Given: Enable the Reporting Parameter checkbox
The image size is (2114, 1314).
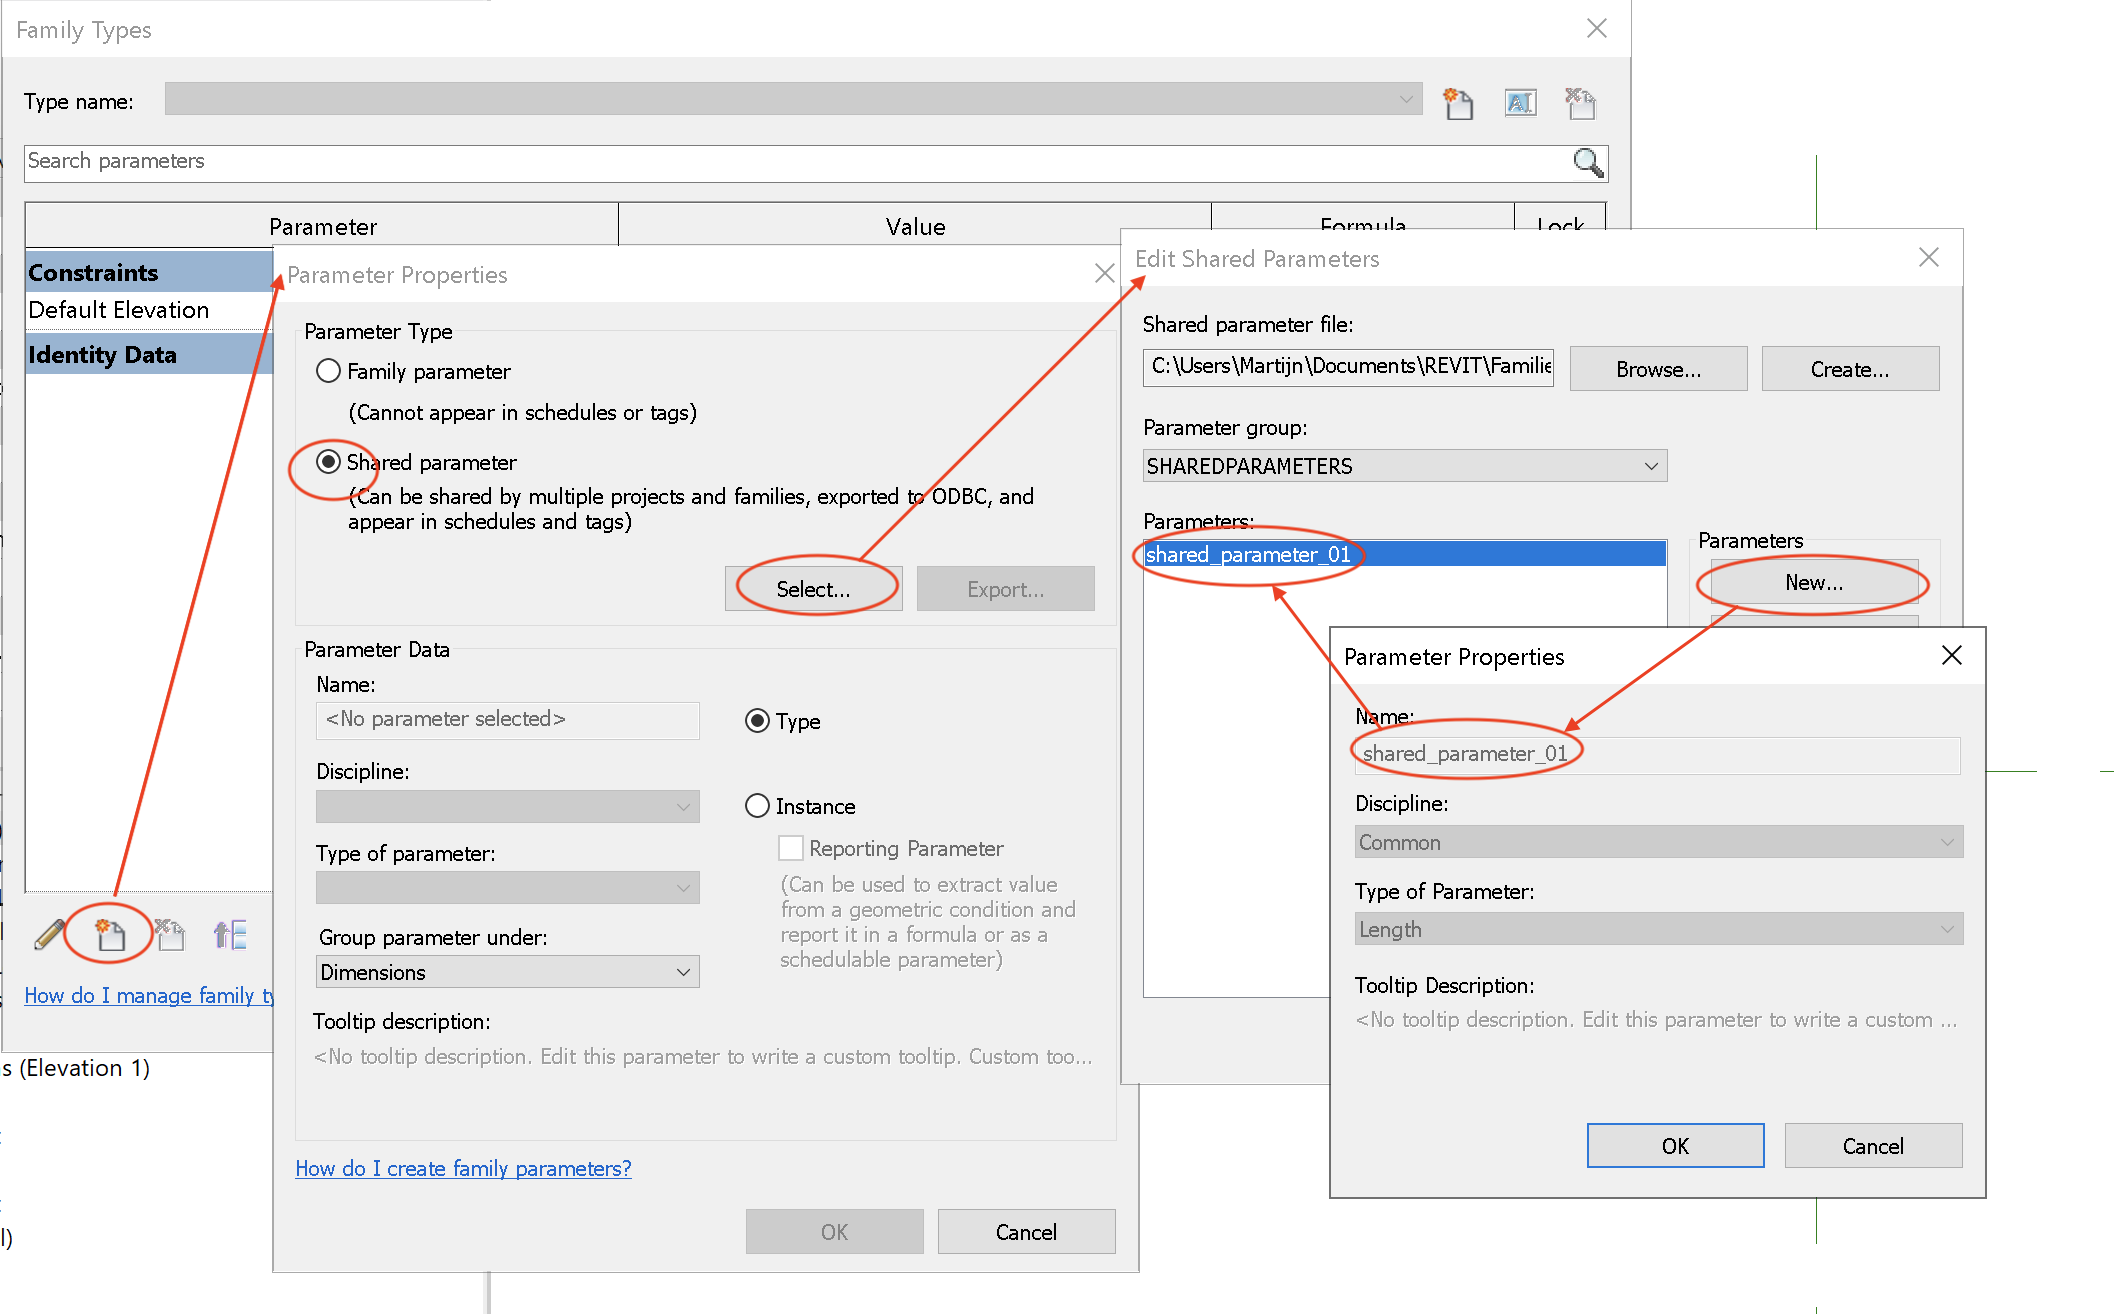Looking at the screenshot, I should click(791, 847).
